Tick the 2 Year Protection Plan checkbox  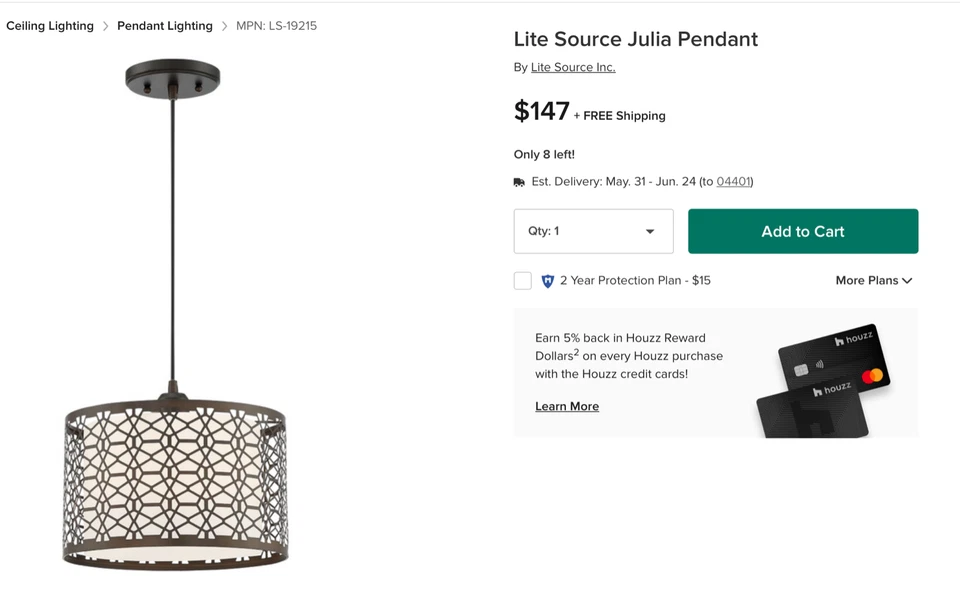[x=523, y=281]
